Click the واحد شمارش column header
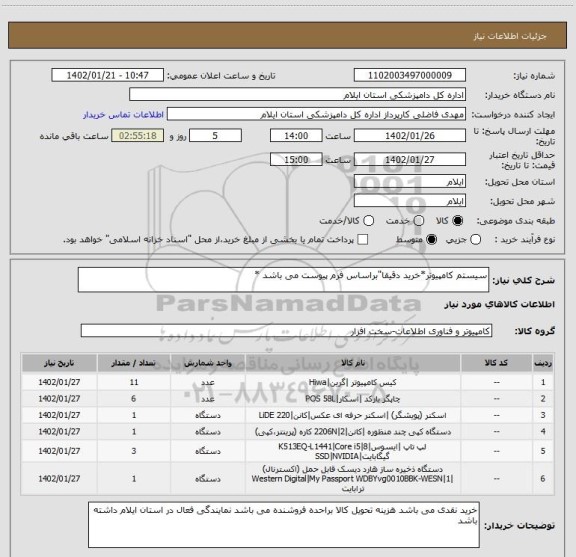The width and height of the screenshot is (576, 557). point(208,363)
